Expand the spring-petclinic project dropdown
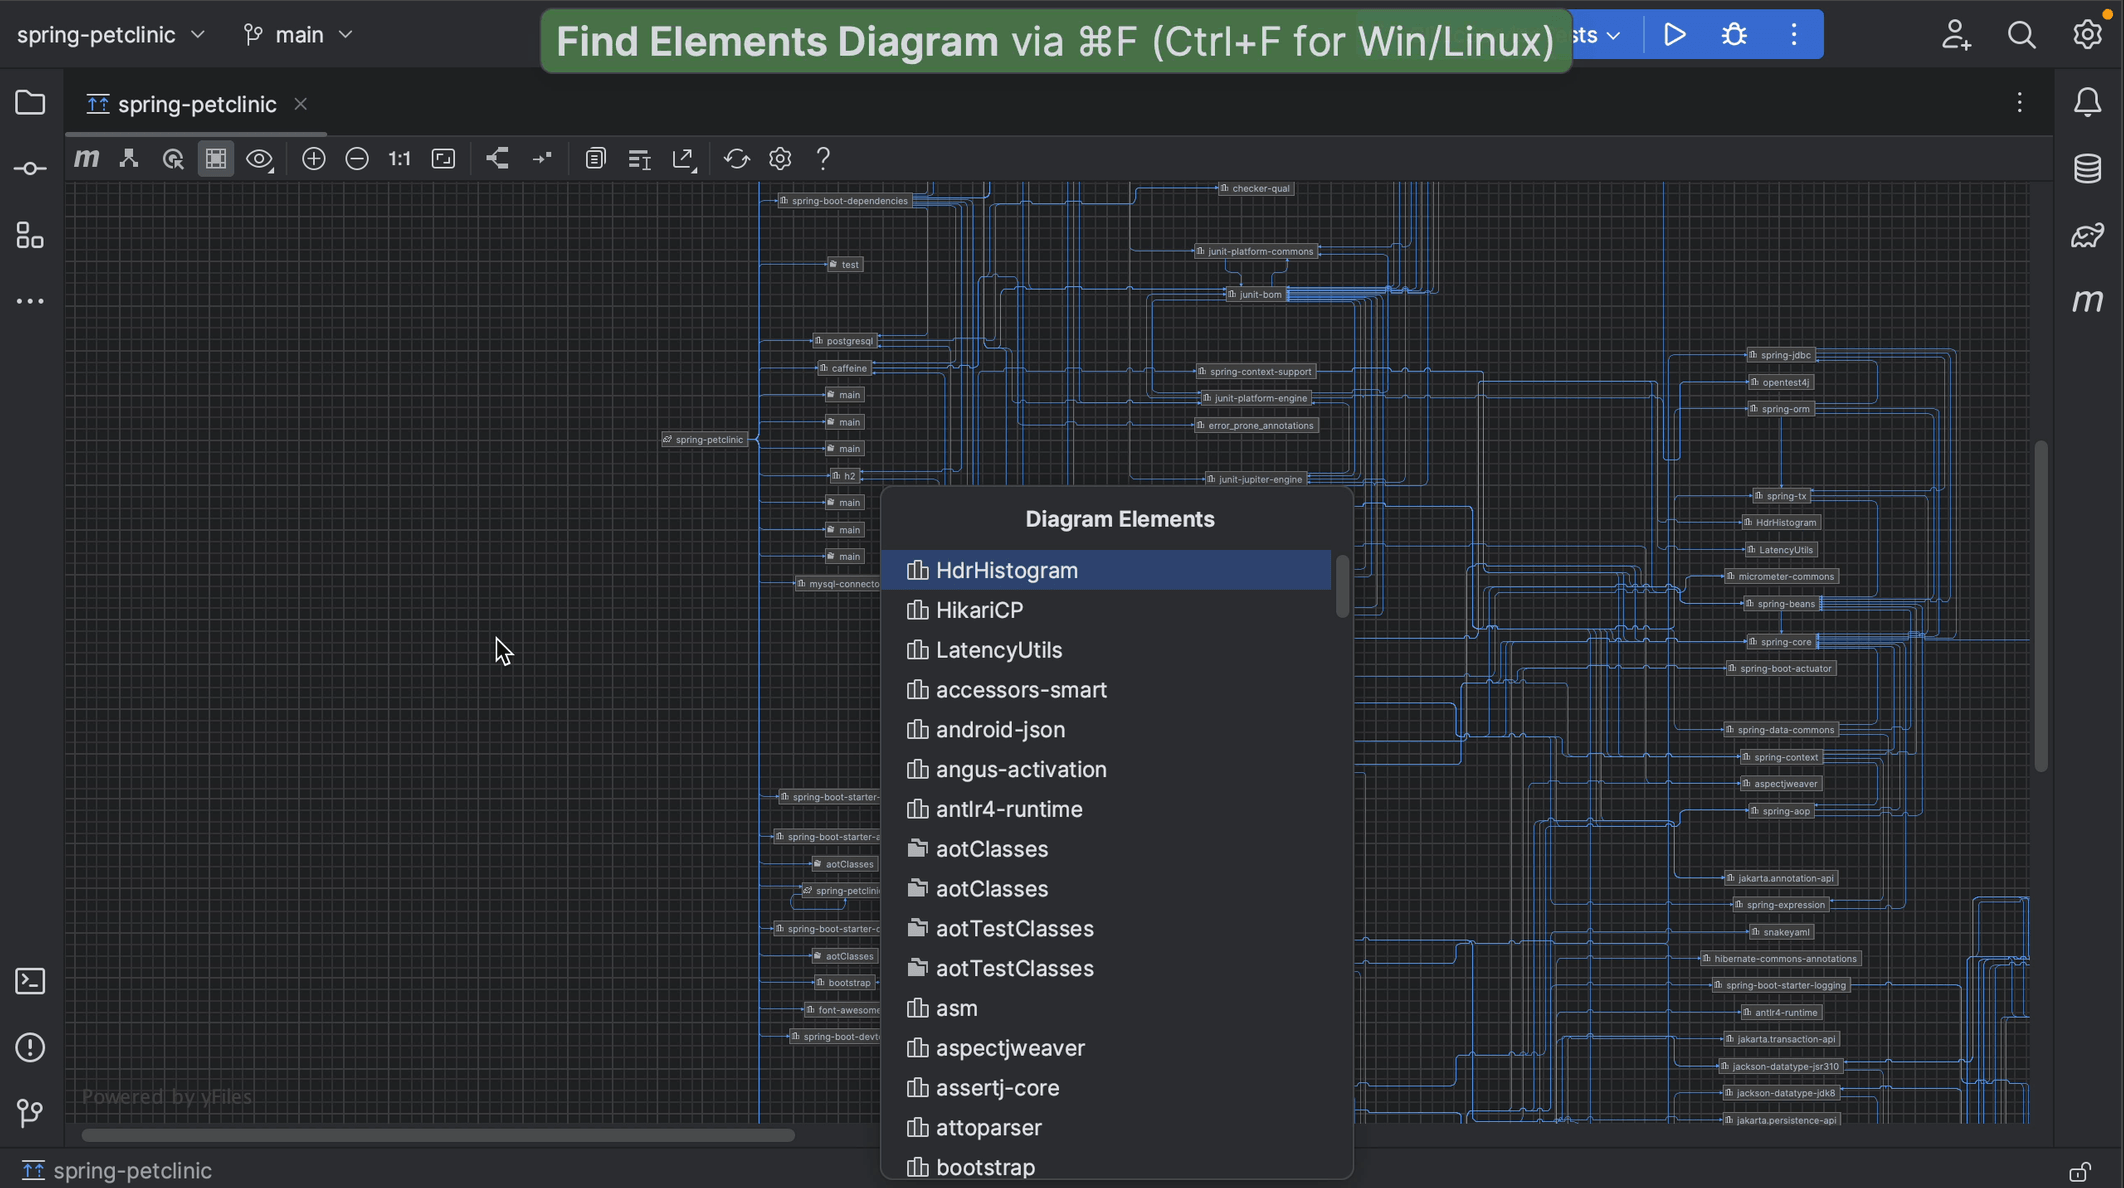 coord(108,33)
